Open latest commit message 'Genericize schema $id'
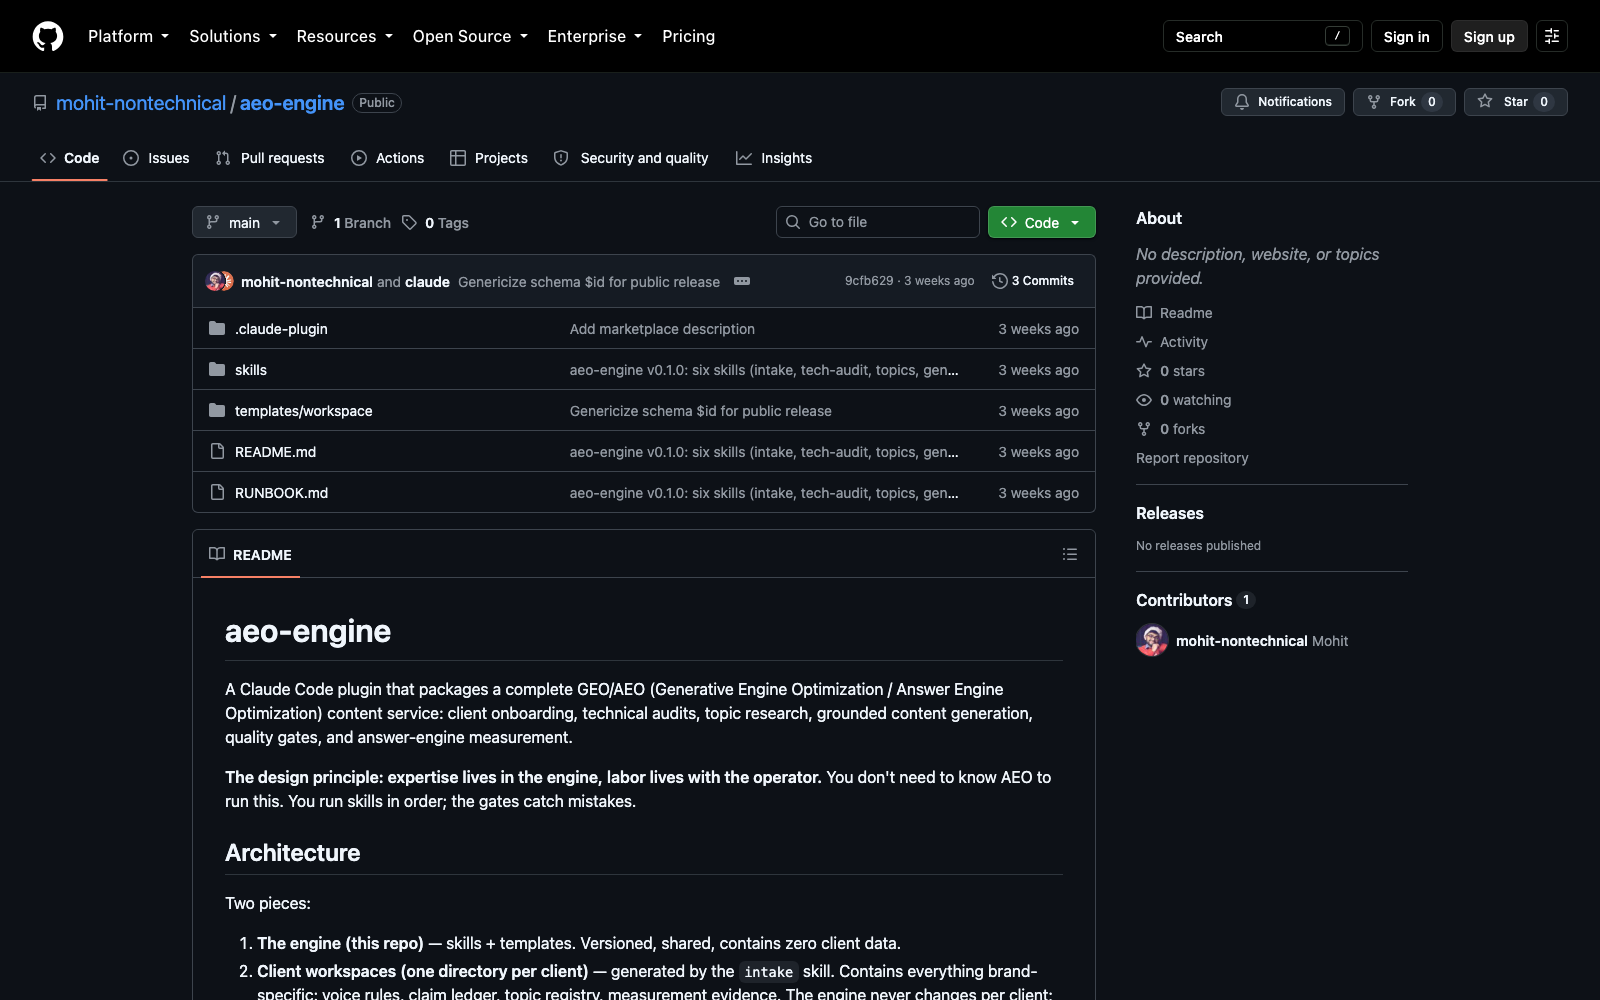Screen dimensions: 1600x1000 click(589, 282)
